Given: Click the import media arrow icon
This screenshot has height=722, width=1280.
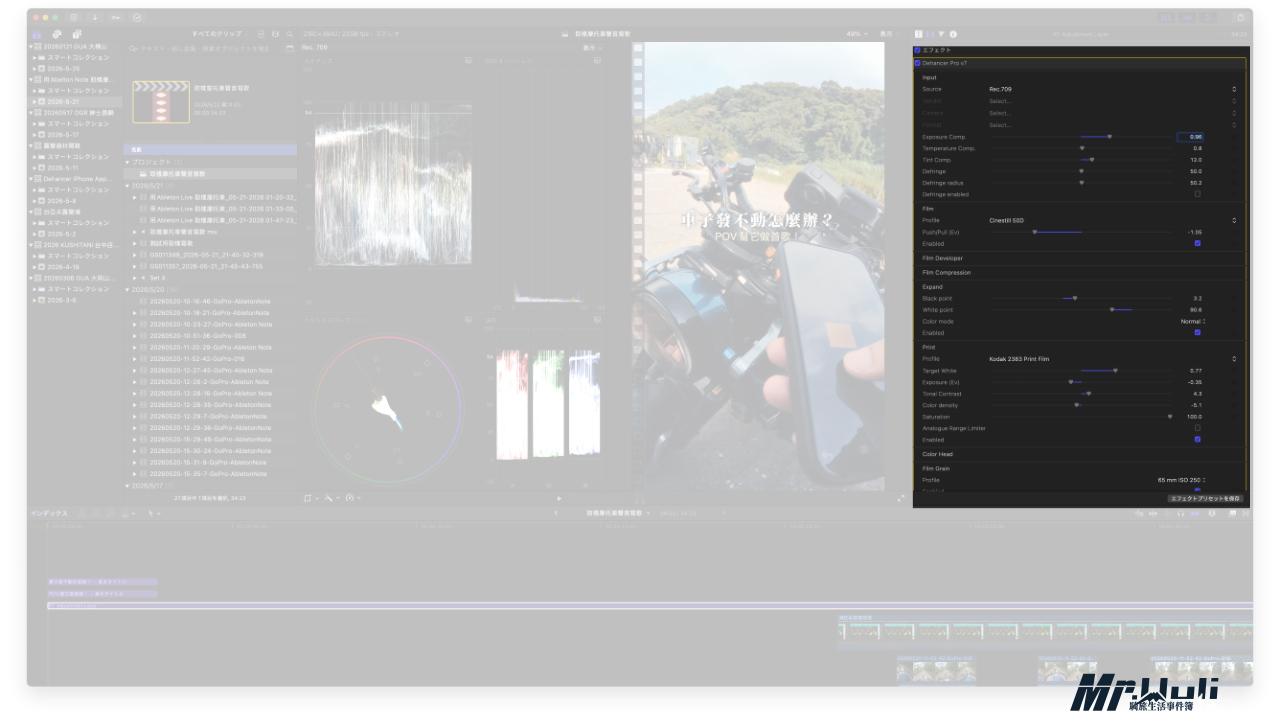Looking at the screenshot, I should tap(94, 18).
